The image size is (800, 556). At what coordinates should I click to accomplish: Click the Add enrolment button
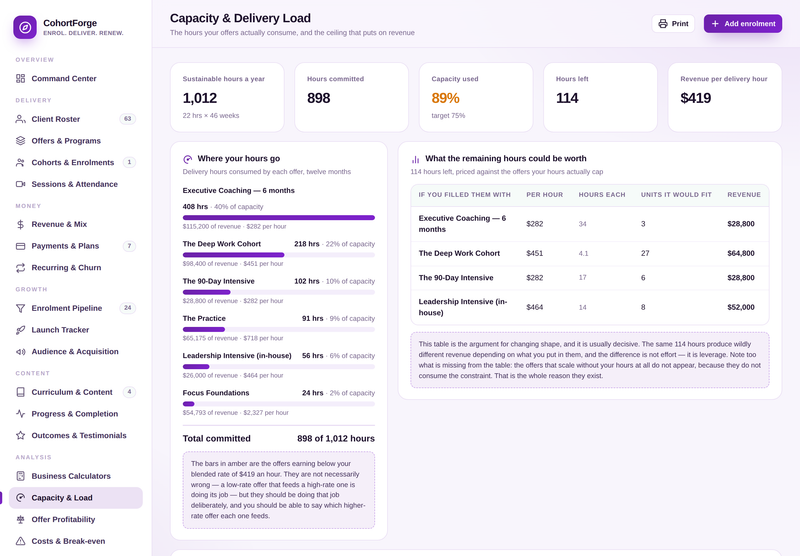coord(743,23)
